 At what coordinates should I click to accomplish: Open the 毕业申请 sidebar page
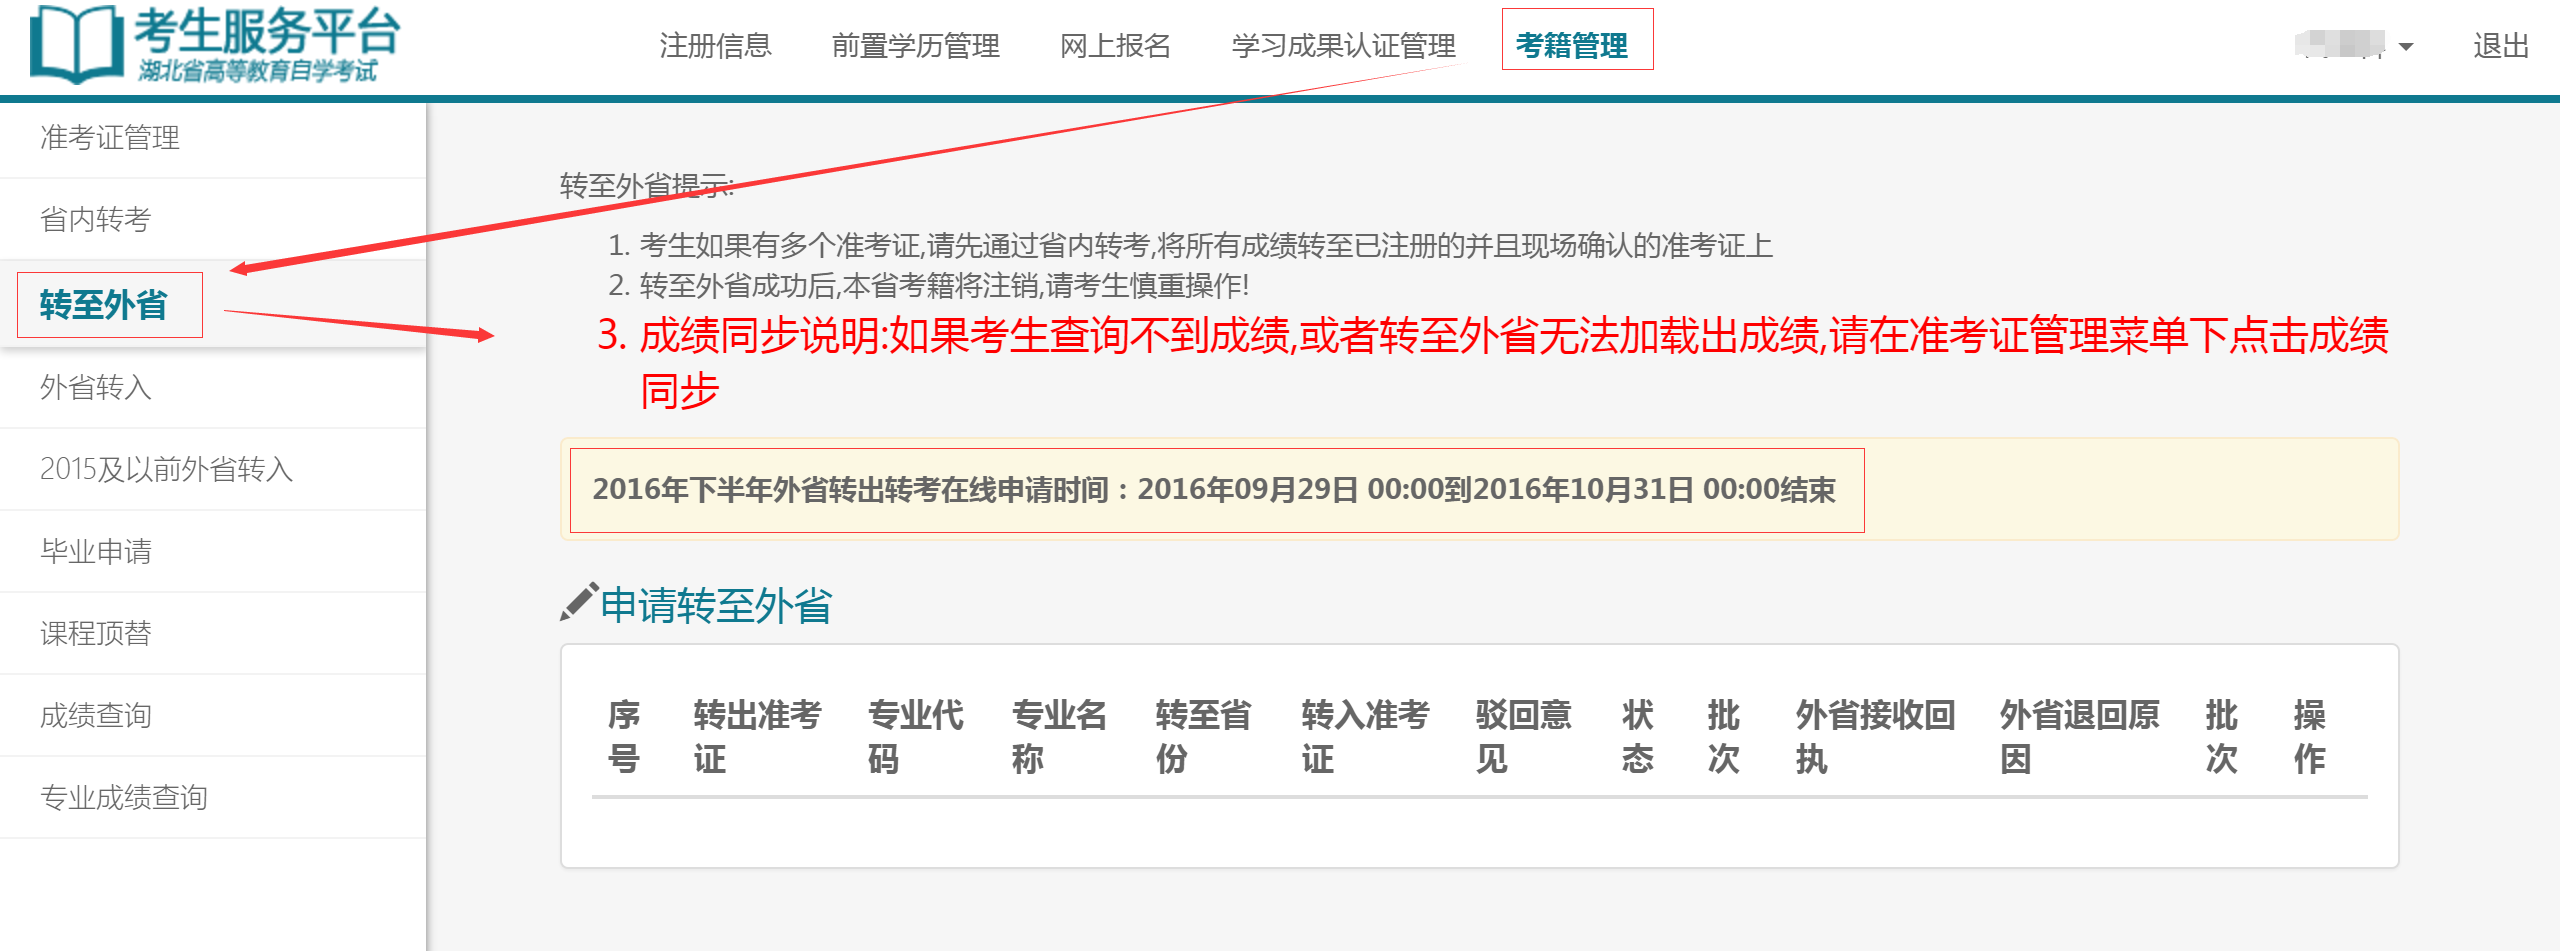[96, 552]
